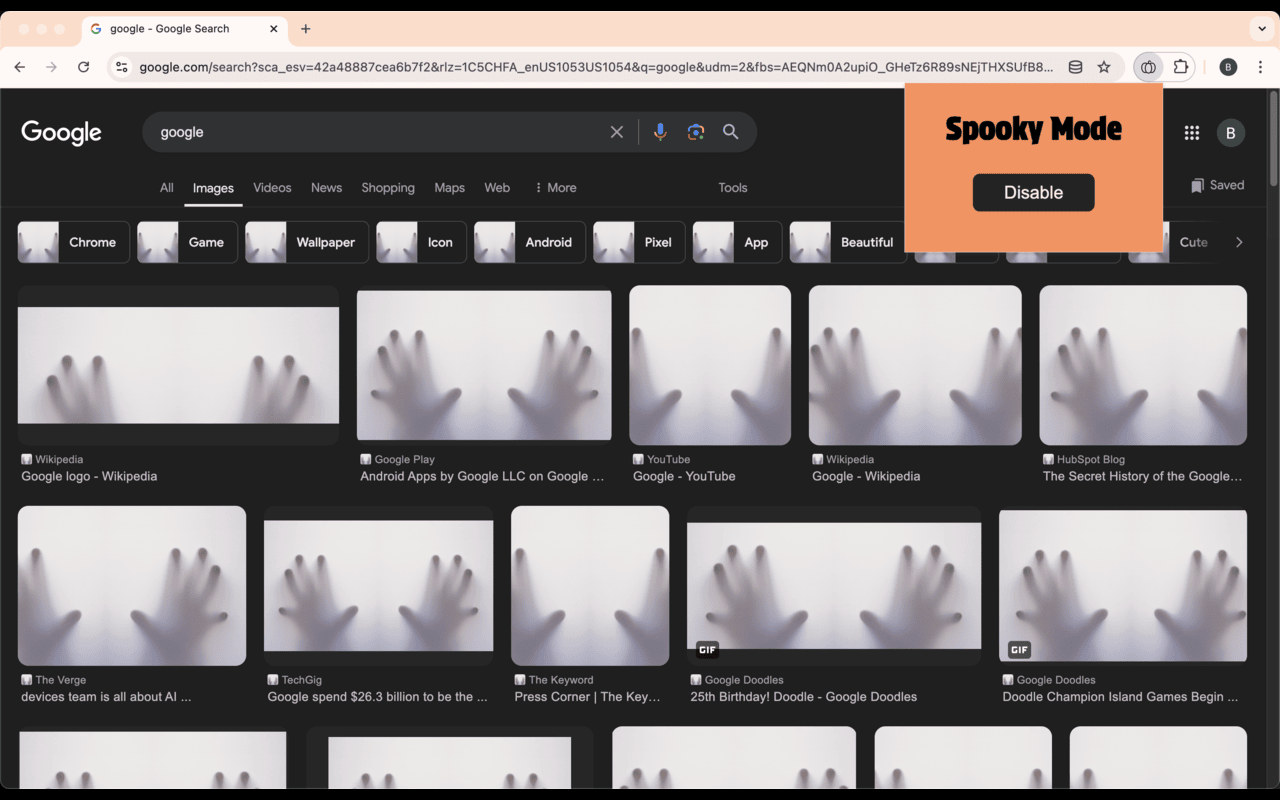This screenshot has height=800, width=1280.
Task: Close the google - Google Search tab
Action: (274, 29)
